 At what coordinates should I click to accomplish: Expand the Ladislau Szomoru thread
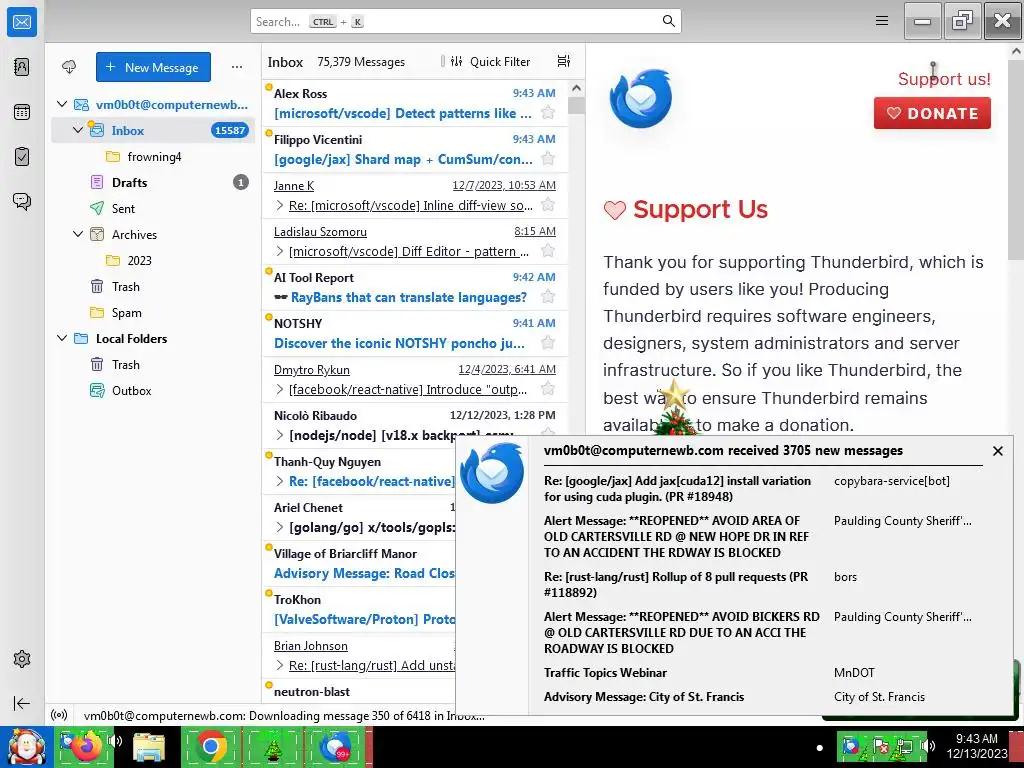click(x=280, y=251)
